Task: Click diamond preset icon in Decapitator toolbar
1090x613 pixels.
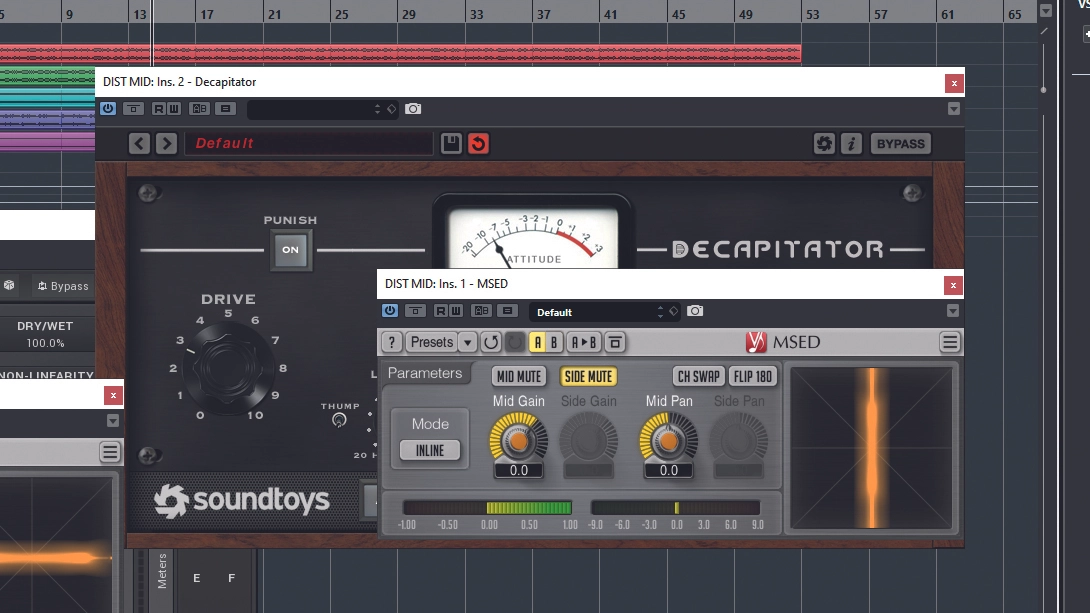Action: coord(391,109)
